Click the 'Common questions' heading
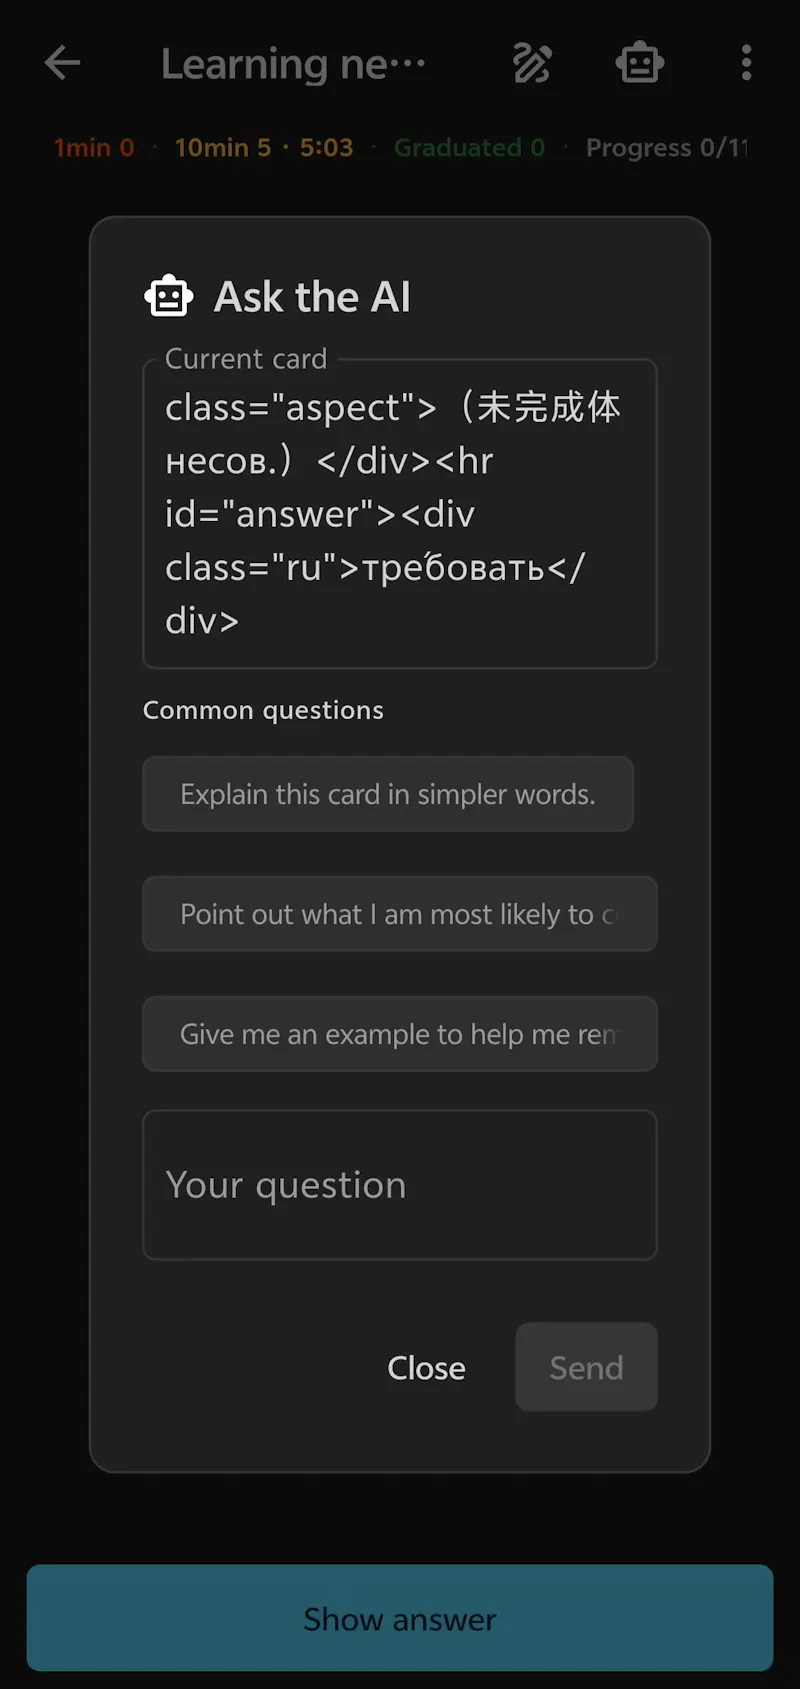The height and width of the screenshot is (1689, 800). [x=263, y=710]
